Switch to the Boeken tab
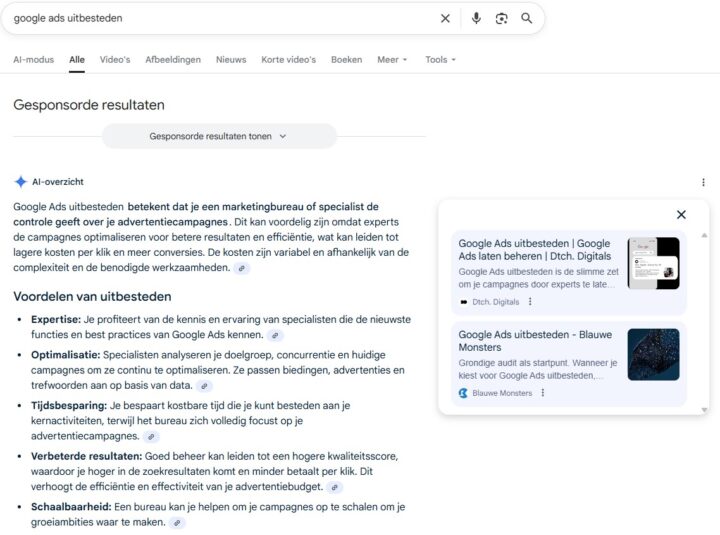The height and width of the screenshot is (535, 720). click(x=347, y=60)
